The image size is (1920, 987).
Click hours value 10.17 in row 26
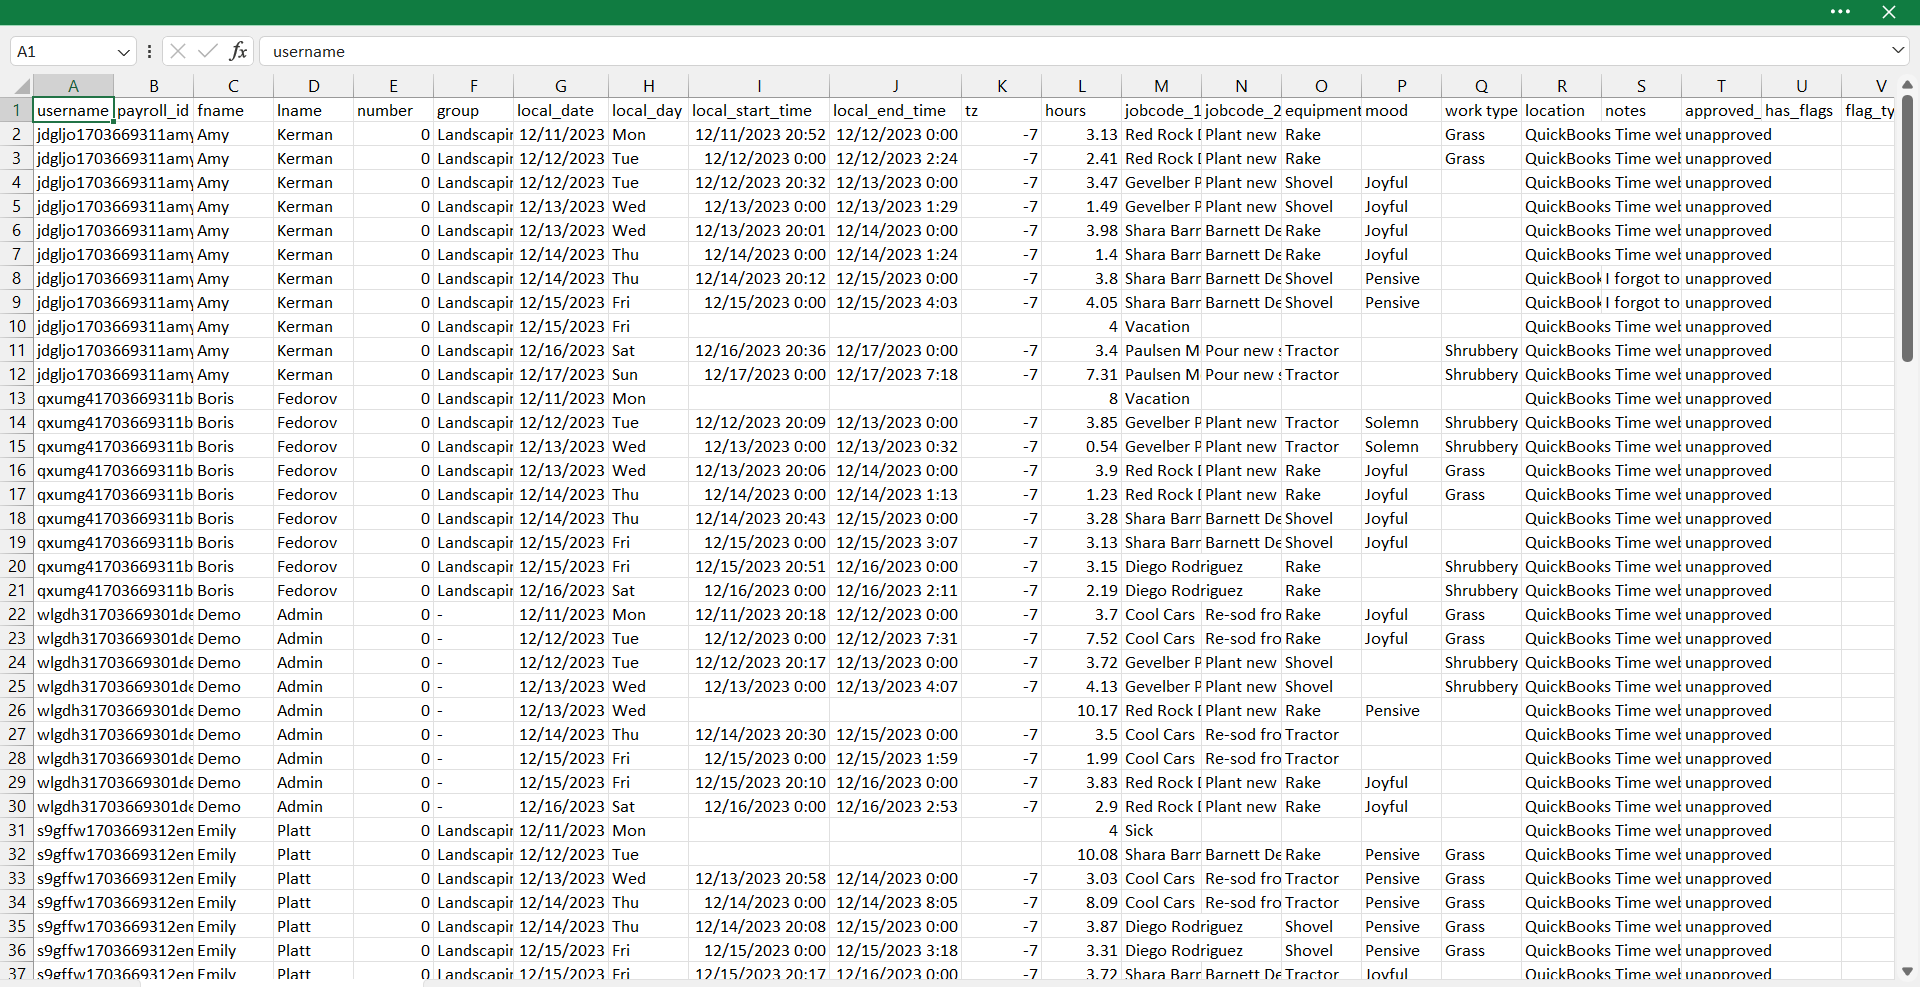pos(1081,710)
